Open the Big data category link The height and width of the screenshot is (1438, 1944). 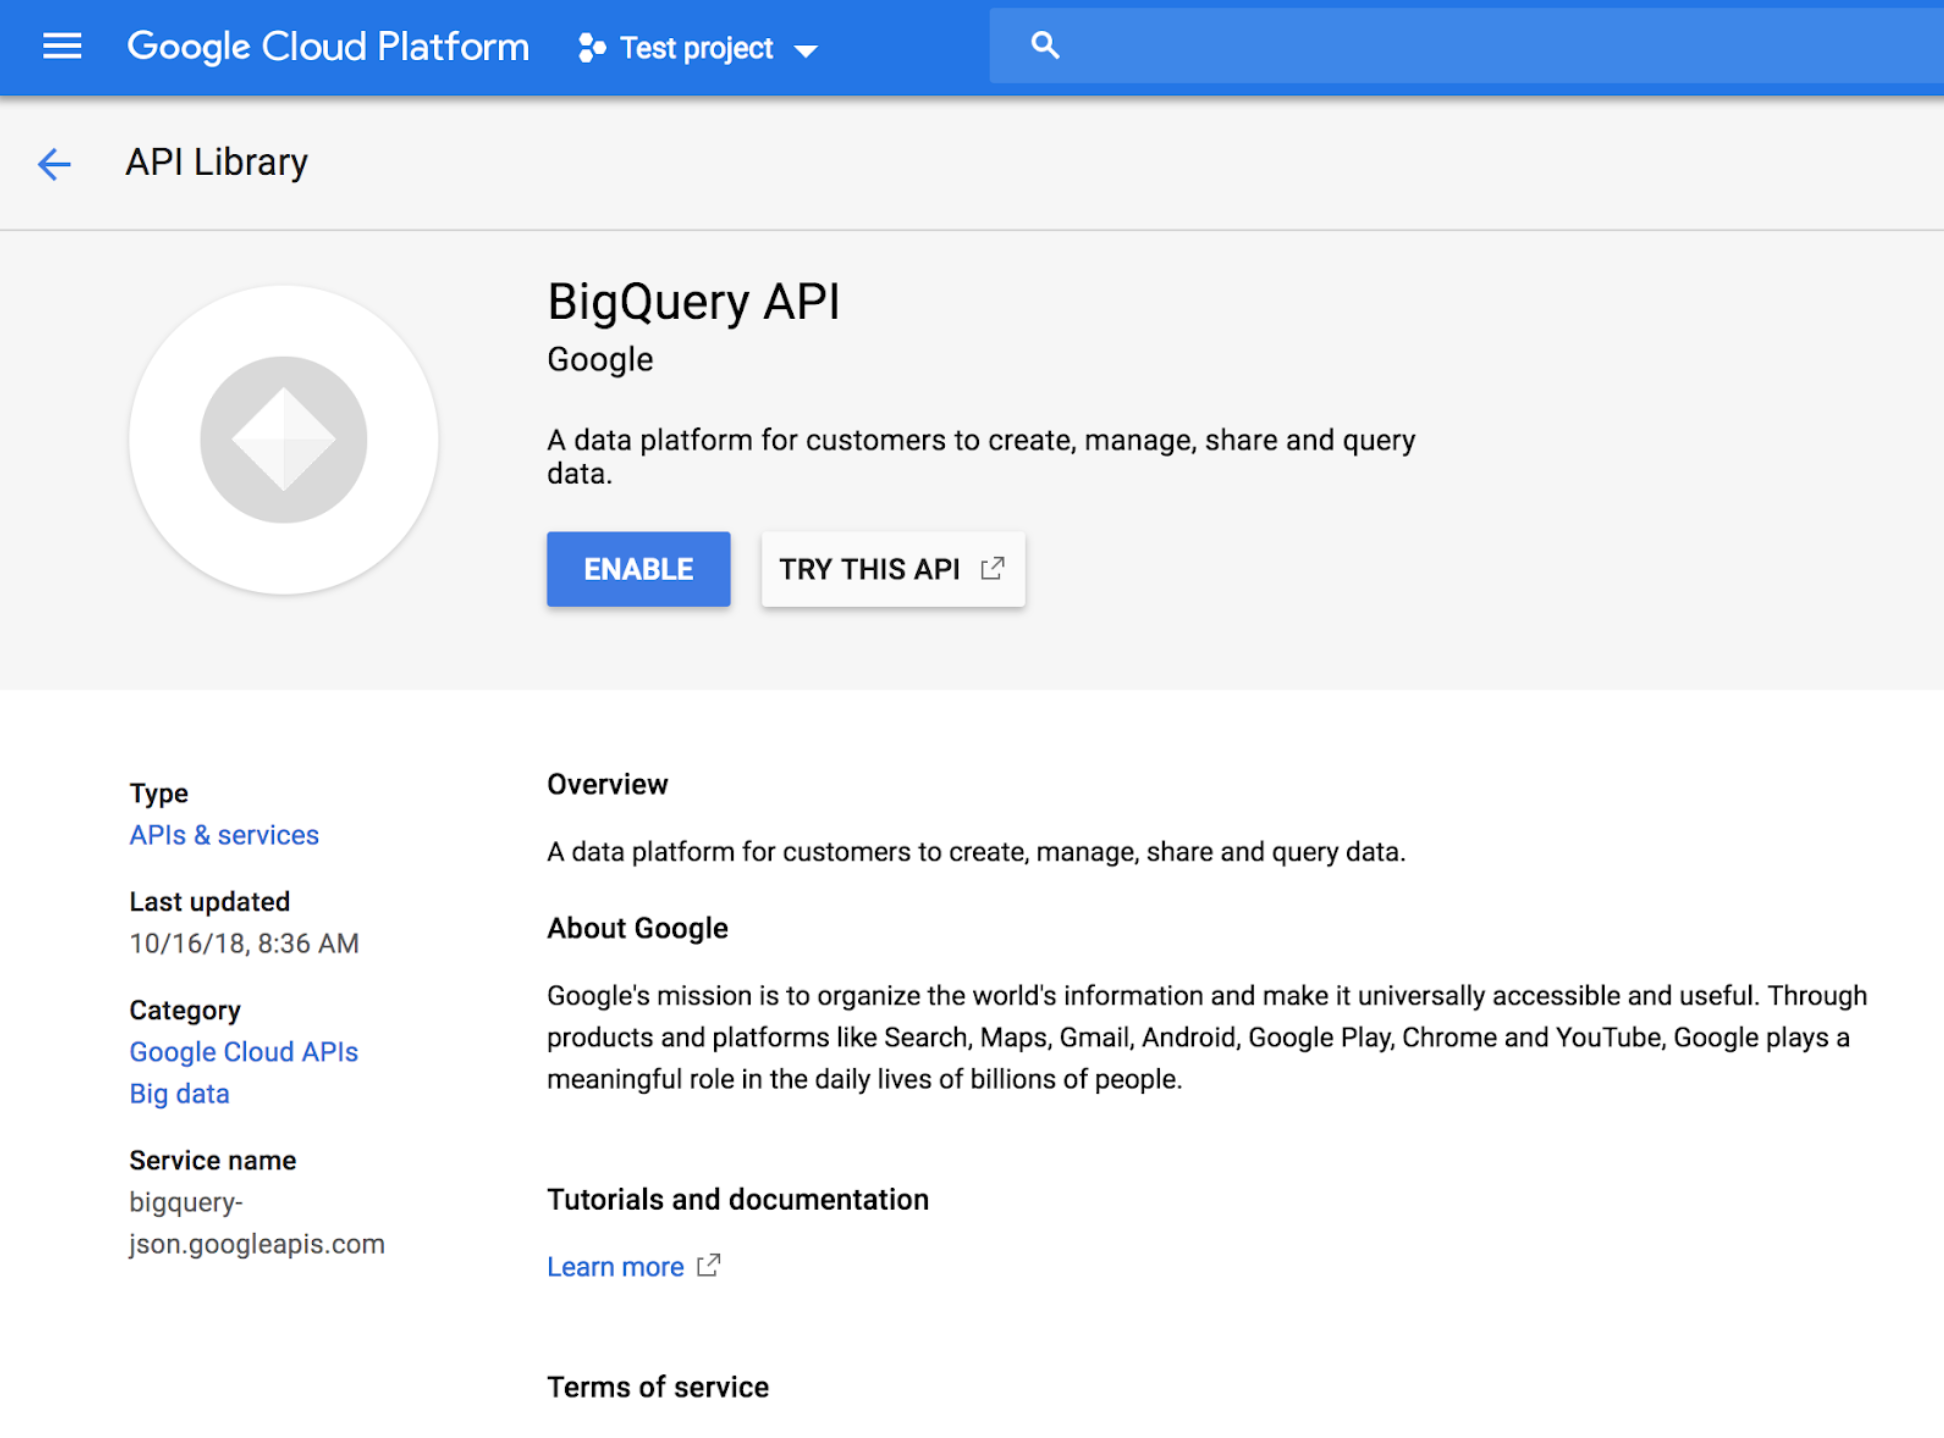click(179, 1094)
